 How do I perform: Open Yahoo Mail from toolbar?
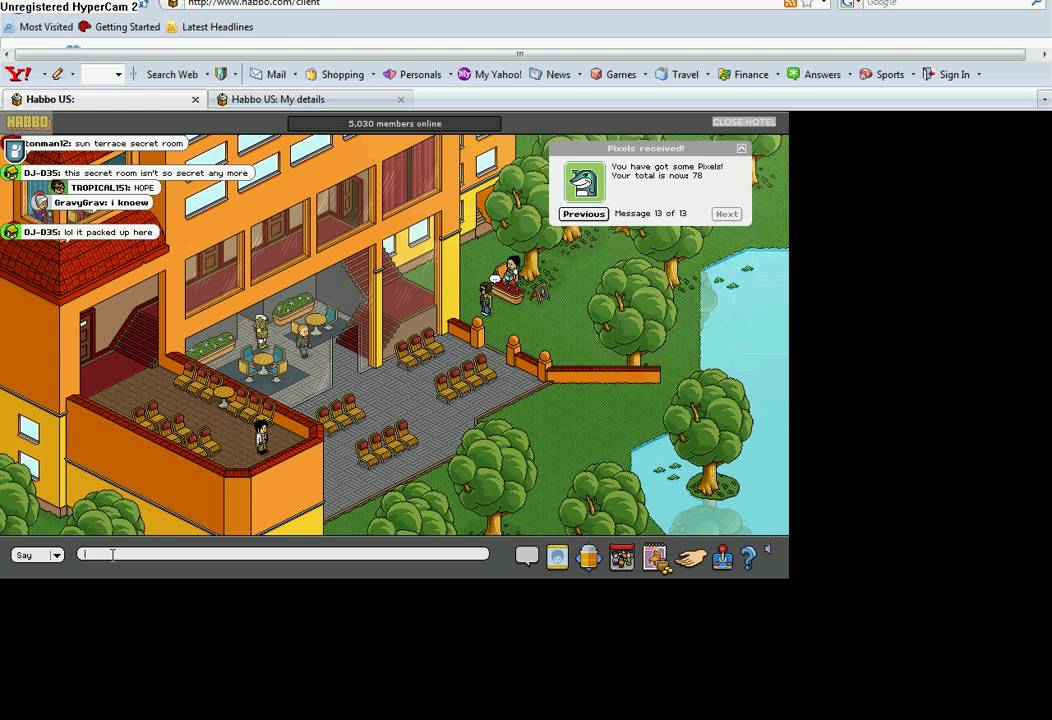point(268,74)
